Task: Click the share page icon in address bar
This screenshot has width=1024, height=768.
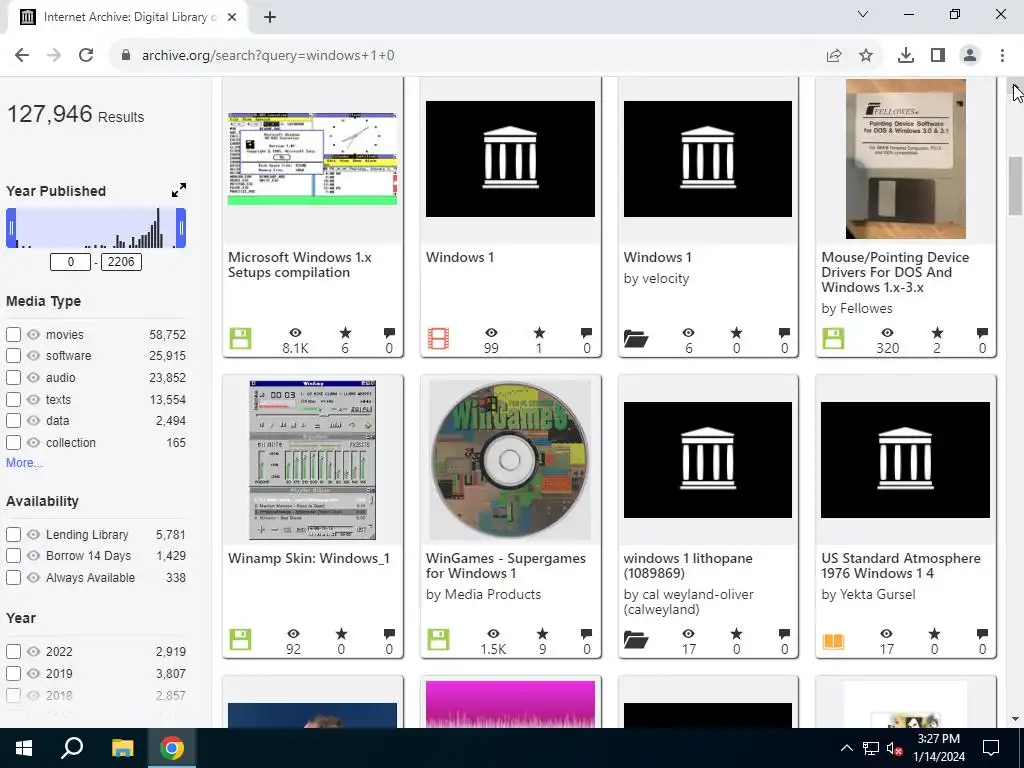Action: pos(834,56)
